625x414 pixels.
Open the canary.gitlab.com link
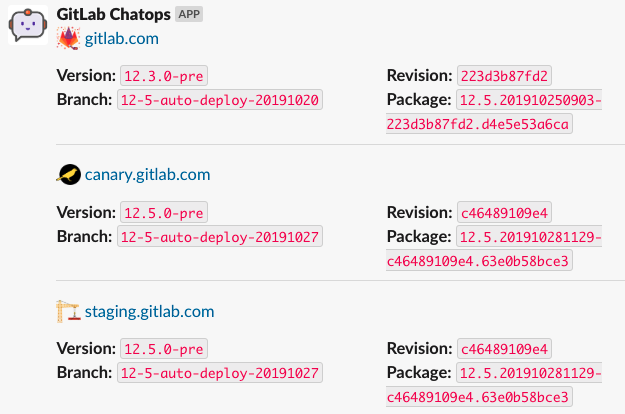coord(147,175)
